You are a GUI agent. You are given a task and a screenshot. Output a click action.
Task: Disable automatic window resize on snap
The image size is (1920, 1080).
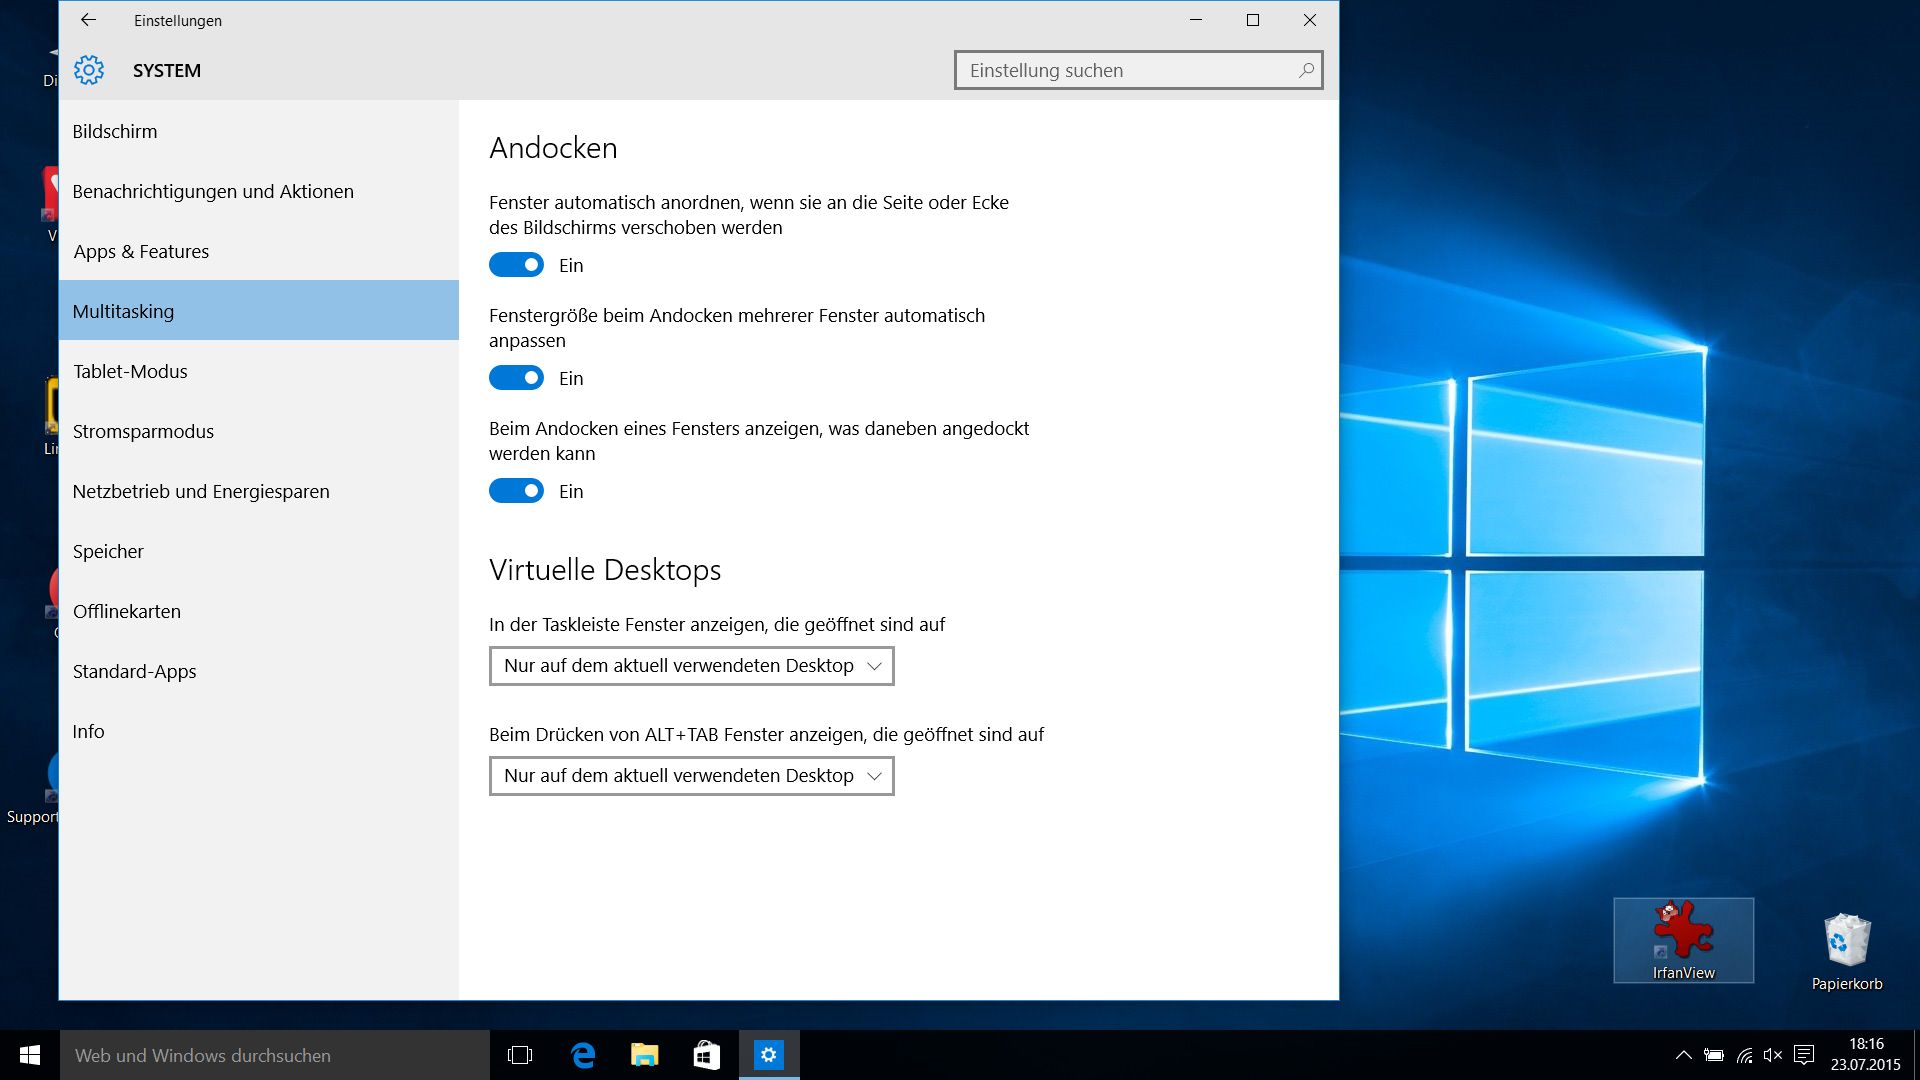coord(516,378)
